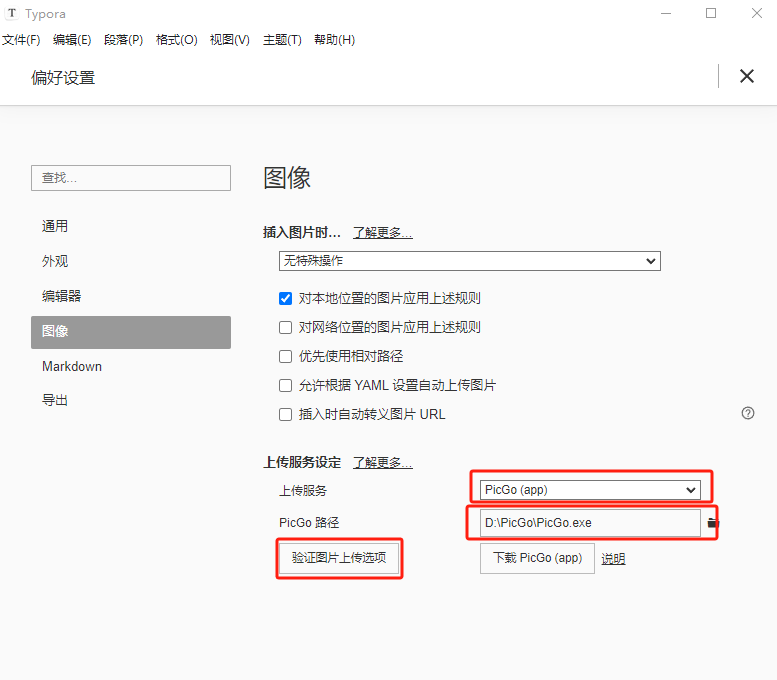Enable 对网络位置的图片应用上述规则 checkbox
Screen dimensions: 777x680
tap(285, 327)
